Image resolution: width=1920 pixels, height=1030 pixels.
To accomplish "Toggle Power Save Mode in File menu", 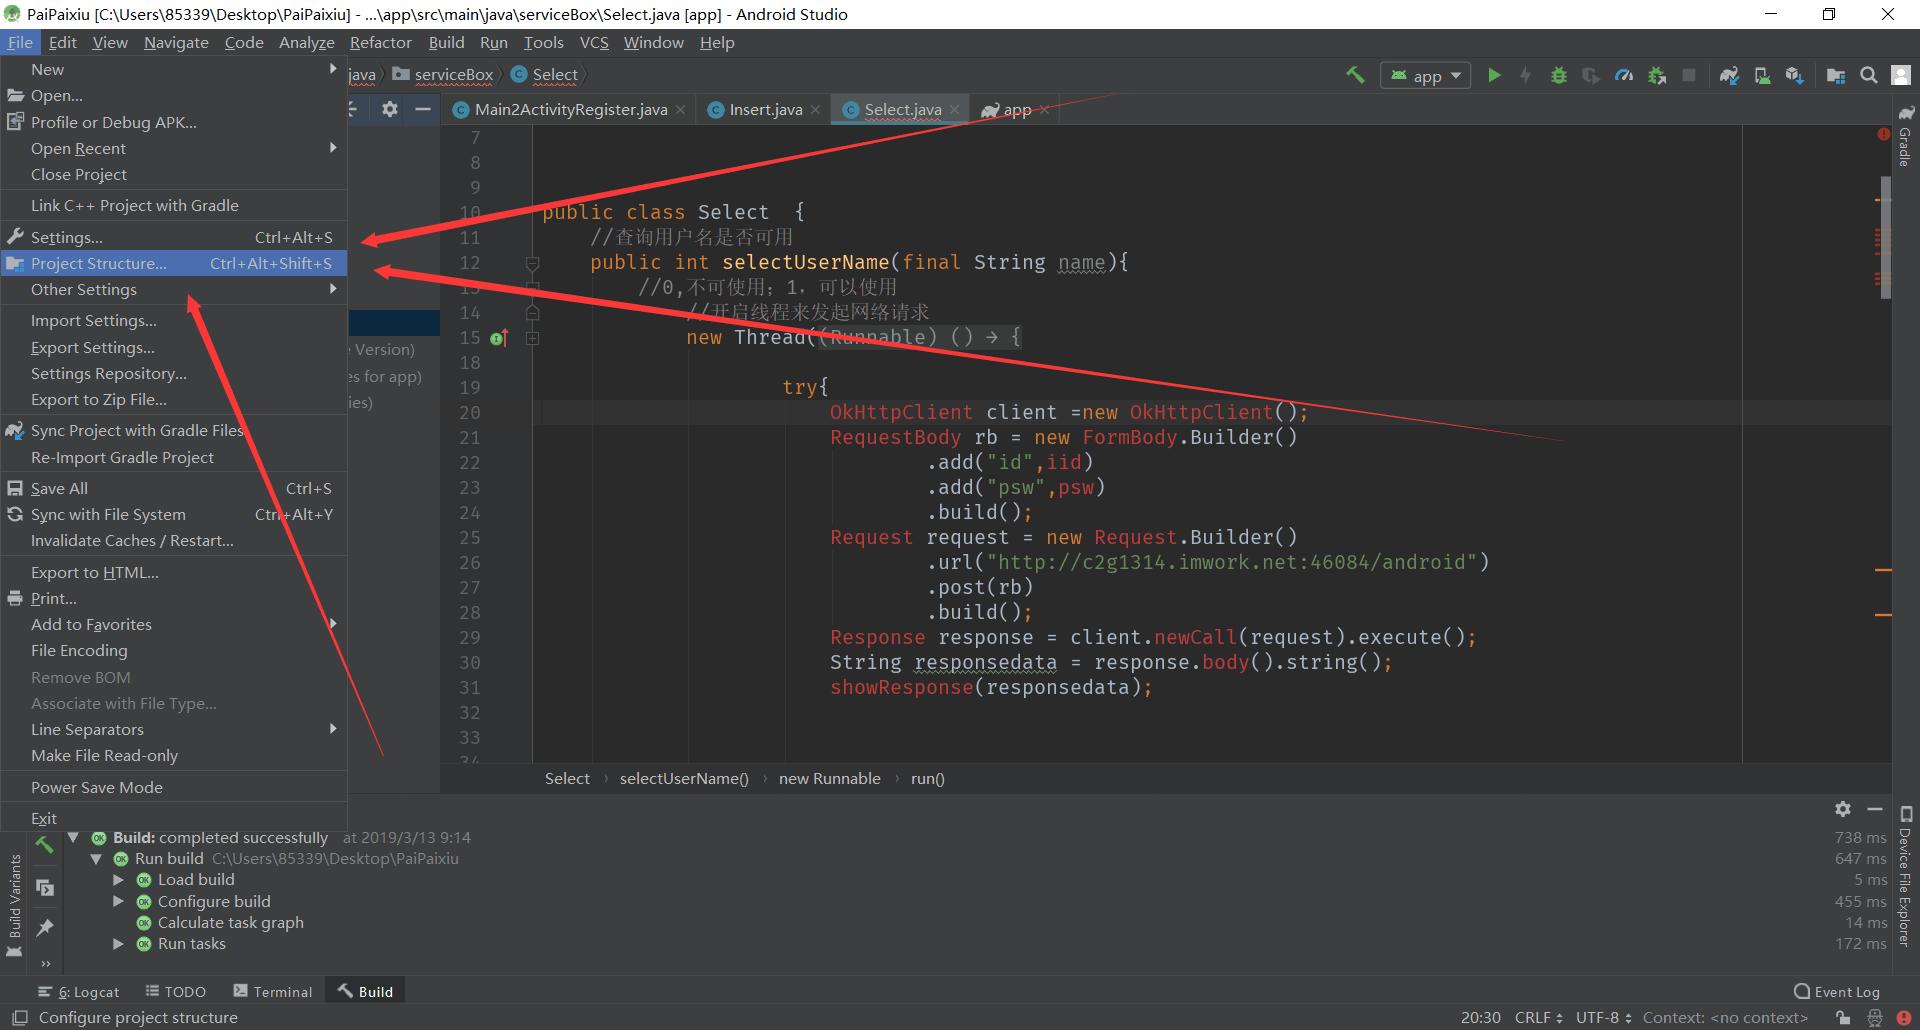I will pyautogui.click(x=174, y=787).
